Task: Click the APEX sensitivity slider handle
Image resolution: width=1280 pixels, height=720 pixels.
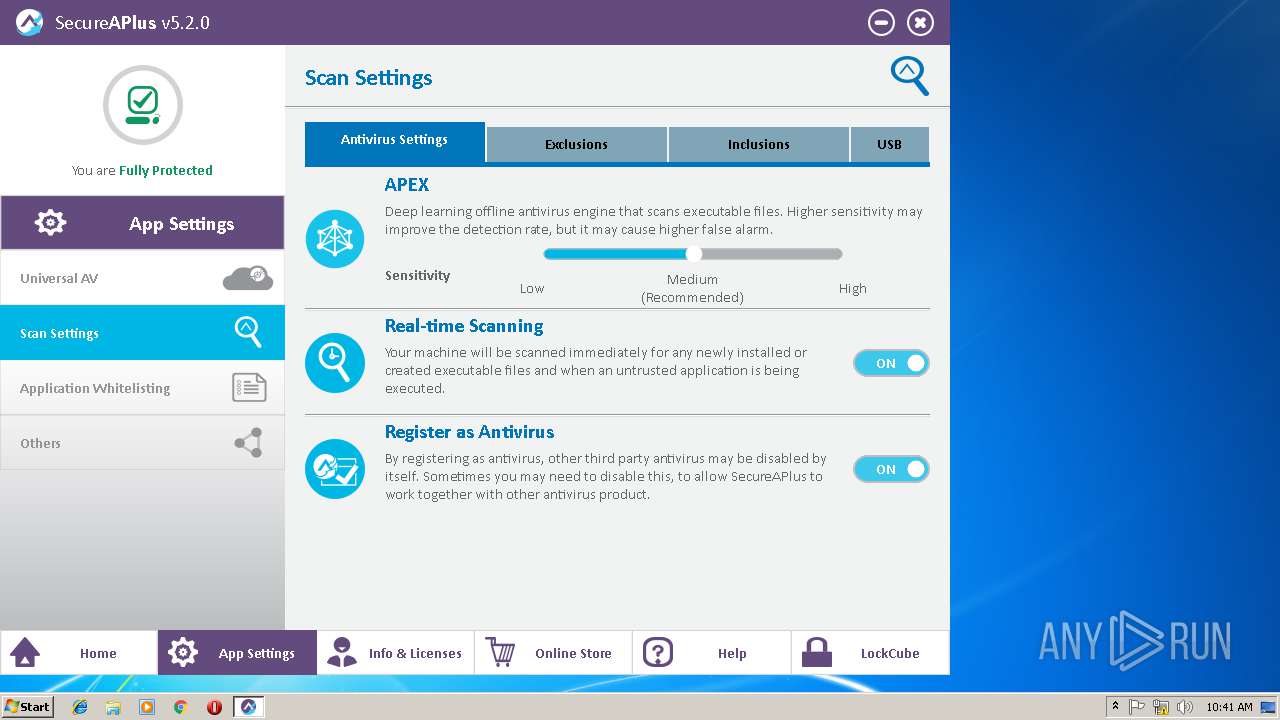Action: [x=693, y=254]
